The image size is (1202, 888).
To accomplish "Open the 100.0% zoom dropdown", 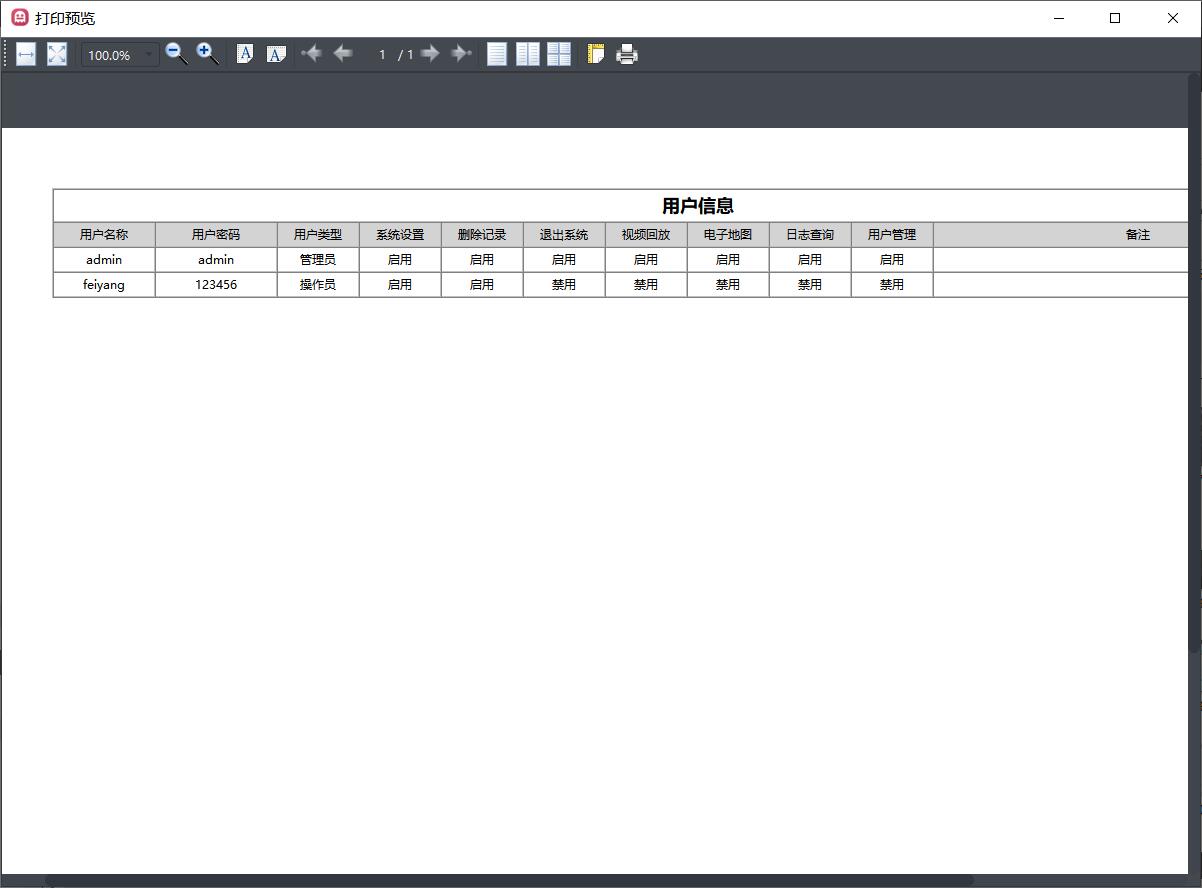I will (149, 54).
